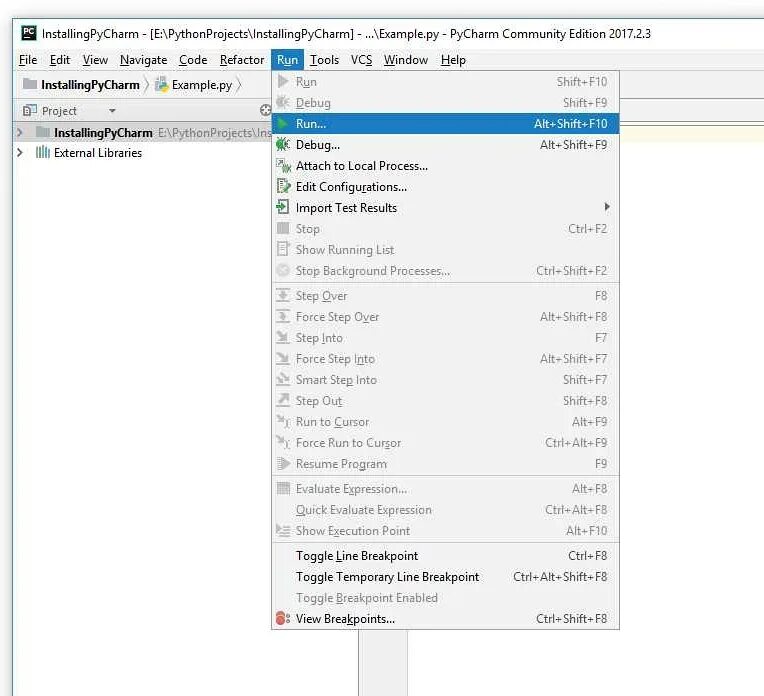The width and height of the screenshot is (764, 696).
Task: Click the Ctrl+Shift+F8 shortcut text
Action: [x=572, y=619]
